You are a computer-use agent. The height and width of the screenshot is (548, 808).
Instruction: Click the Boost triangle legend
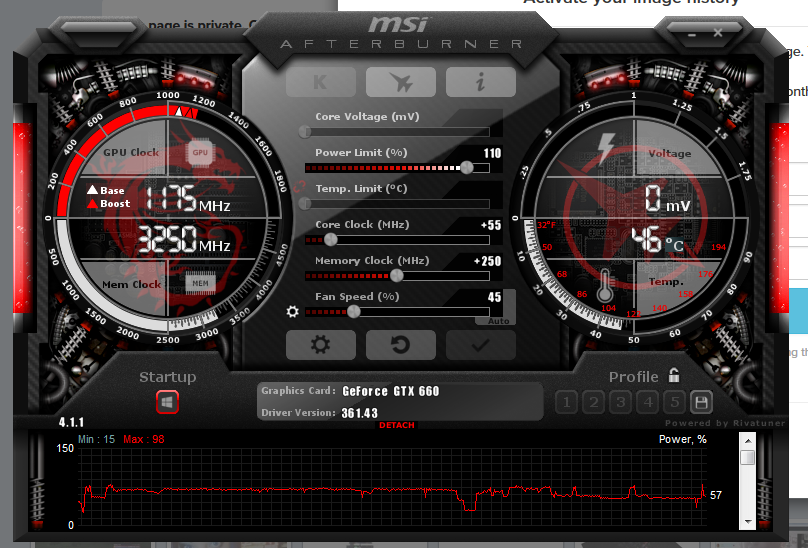(109, 204)
